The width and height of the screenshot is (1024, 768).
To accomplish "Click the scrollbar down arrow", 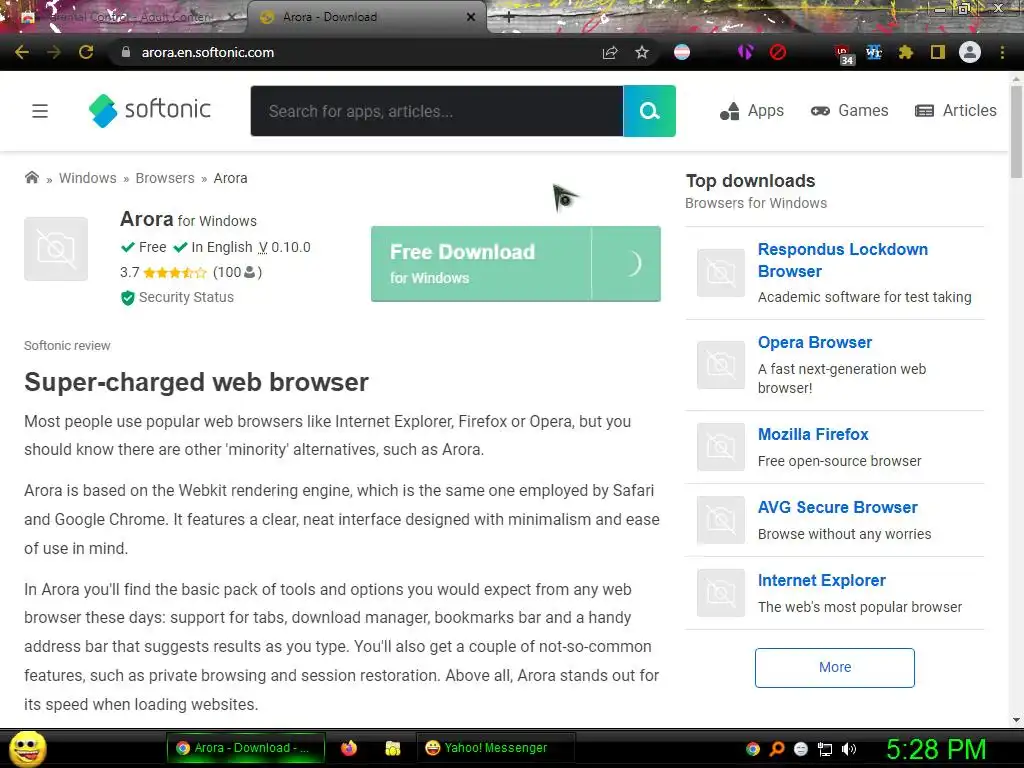I will click(x=1016, y=720).
